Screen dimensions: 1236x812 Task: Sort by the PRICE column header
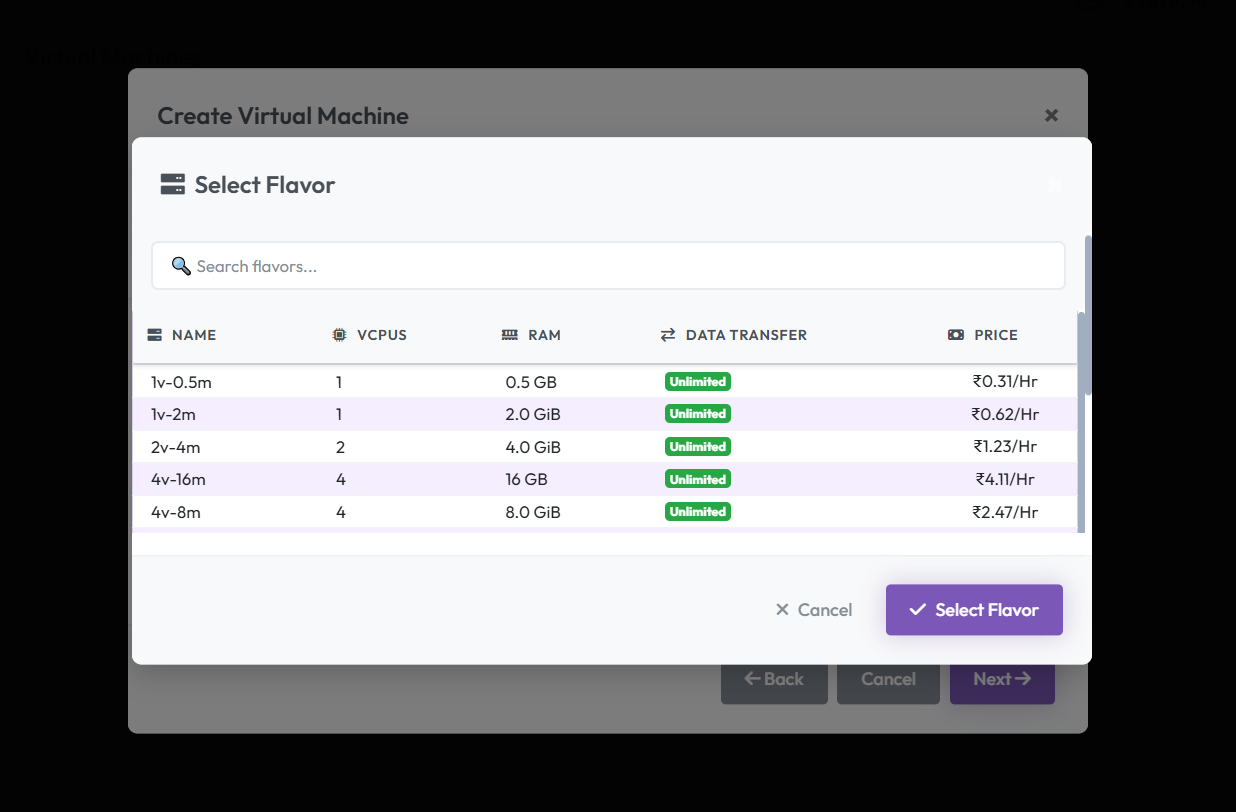[x=995, y=335]
